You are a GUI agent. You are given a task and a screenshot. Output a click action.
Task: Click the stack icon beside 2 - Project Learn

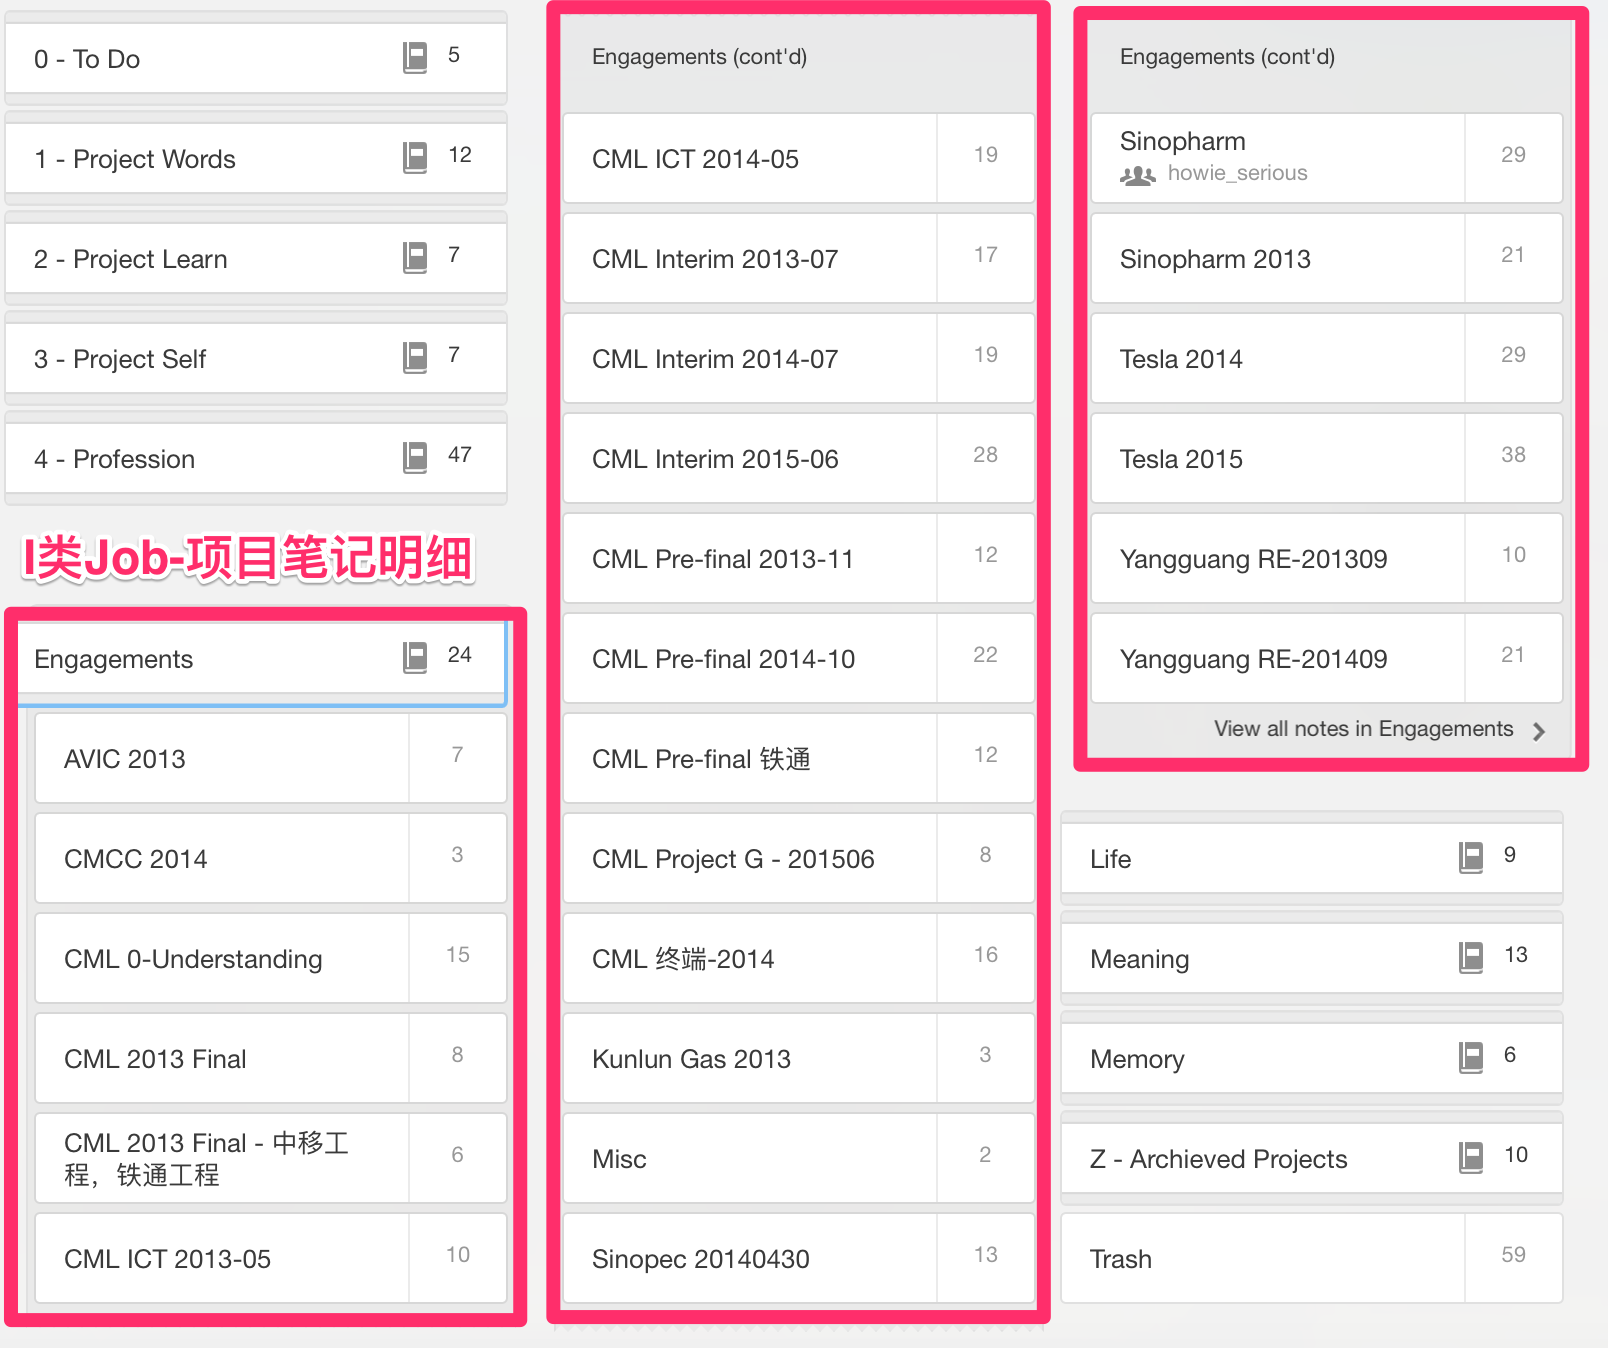[415, 257]
